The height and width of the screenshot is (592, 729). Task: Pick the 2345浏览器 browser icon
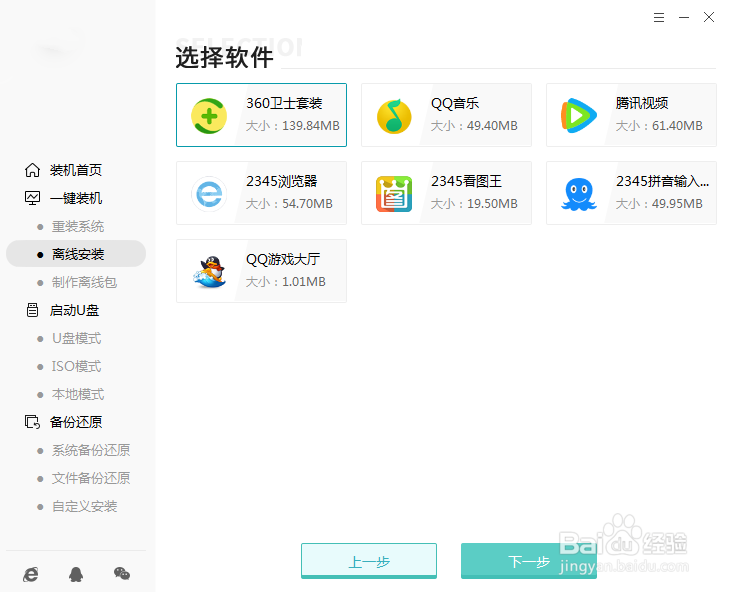[x=209, y=194]
